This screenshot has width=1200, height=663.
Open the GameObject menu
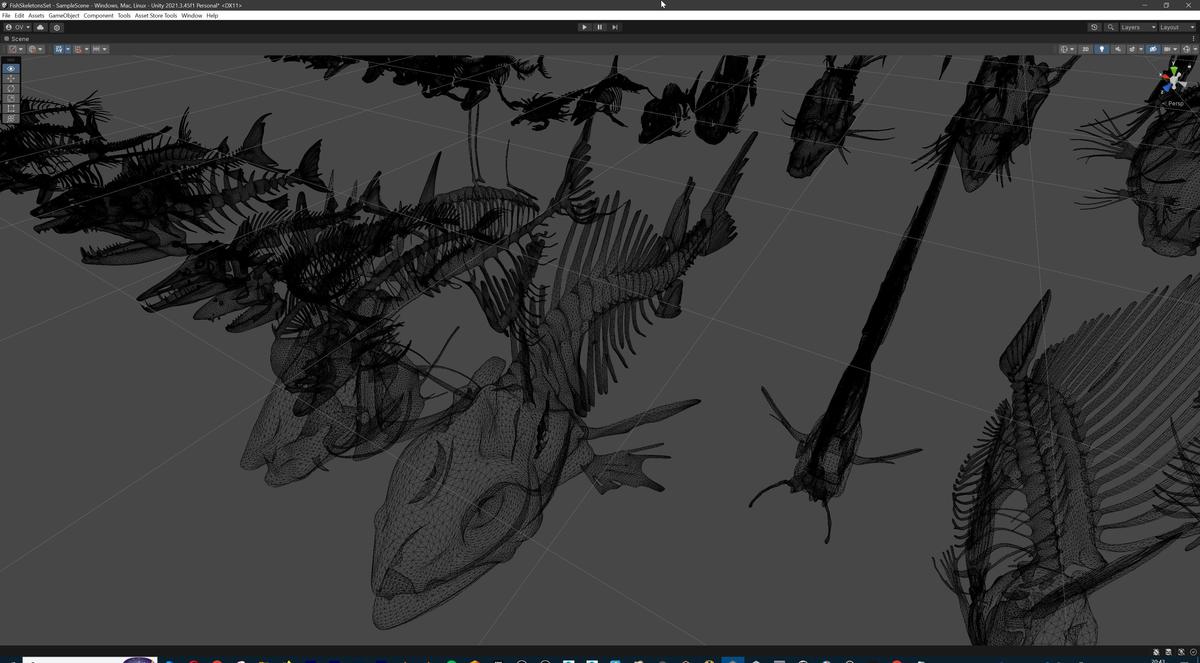pyautogui.click(x=63, y=15)
